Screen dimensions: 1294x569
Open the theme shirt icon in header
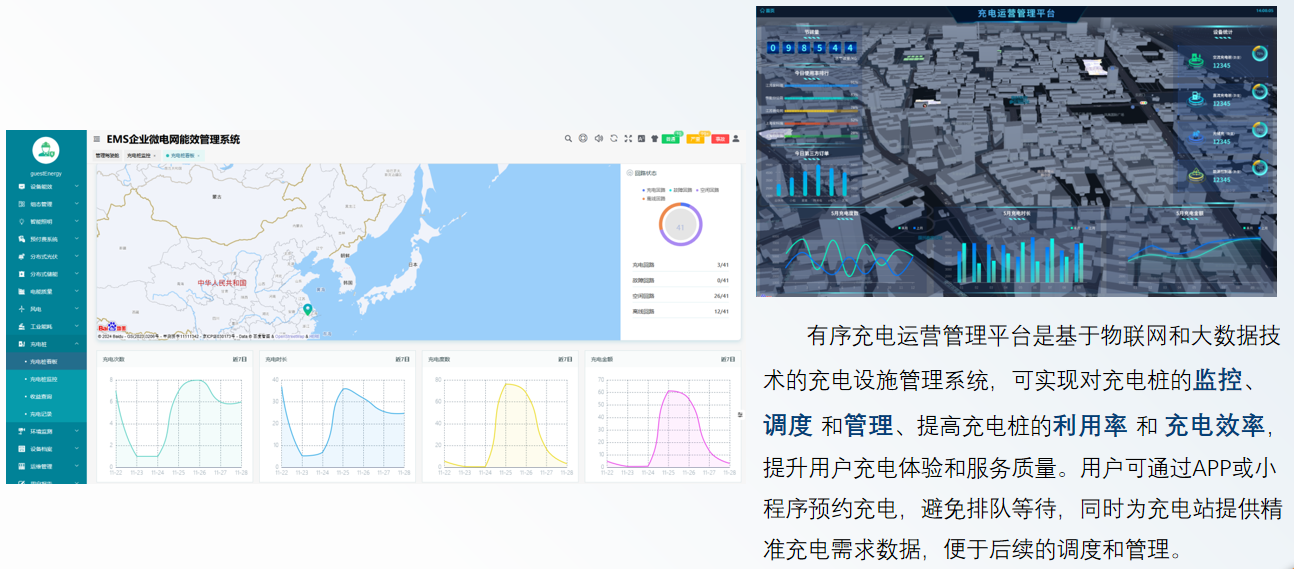tap(654, 138)
